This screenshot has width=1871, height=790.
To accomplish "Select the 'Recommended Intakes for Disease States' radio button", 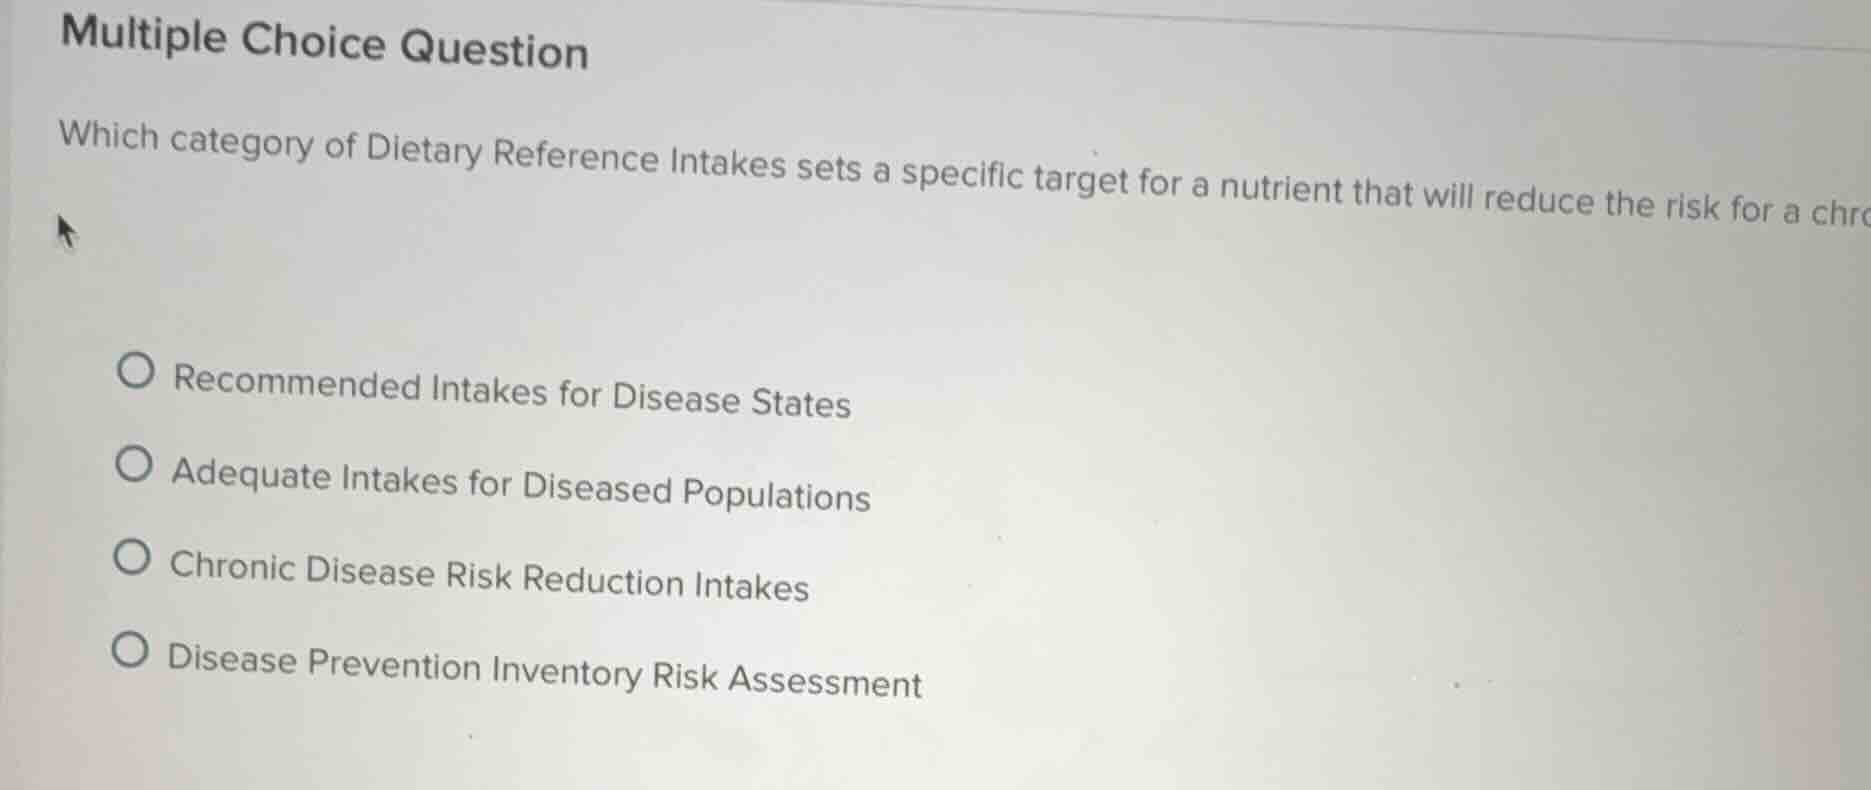I will [x=136, y=372].
